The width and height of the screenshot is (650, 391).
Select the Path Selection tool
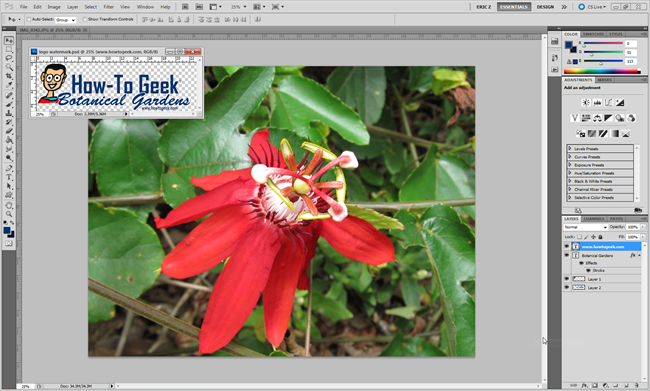click(9, 187)
